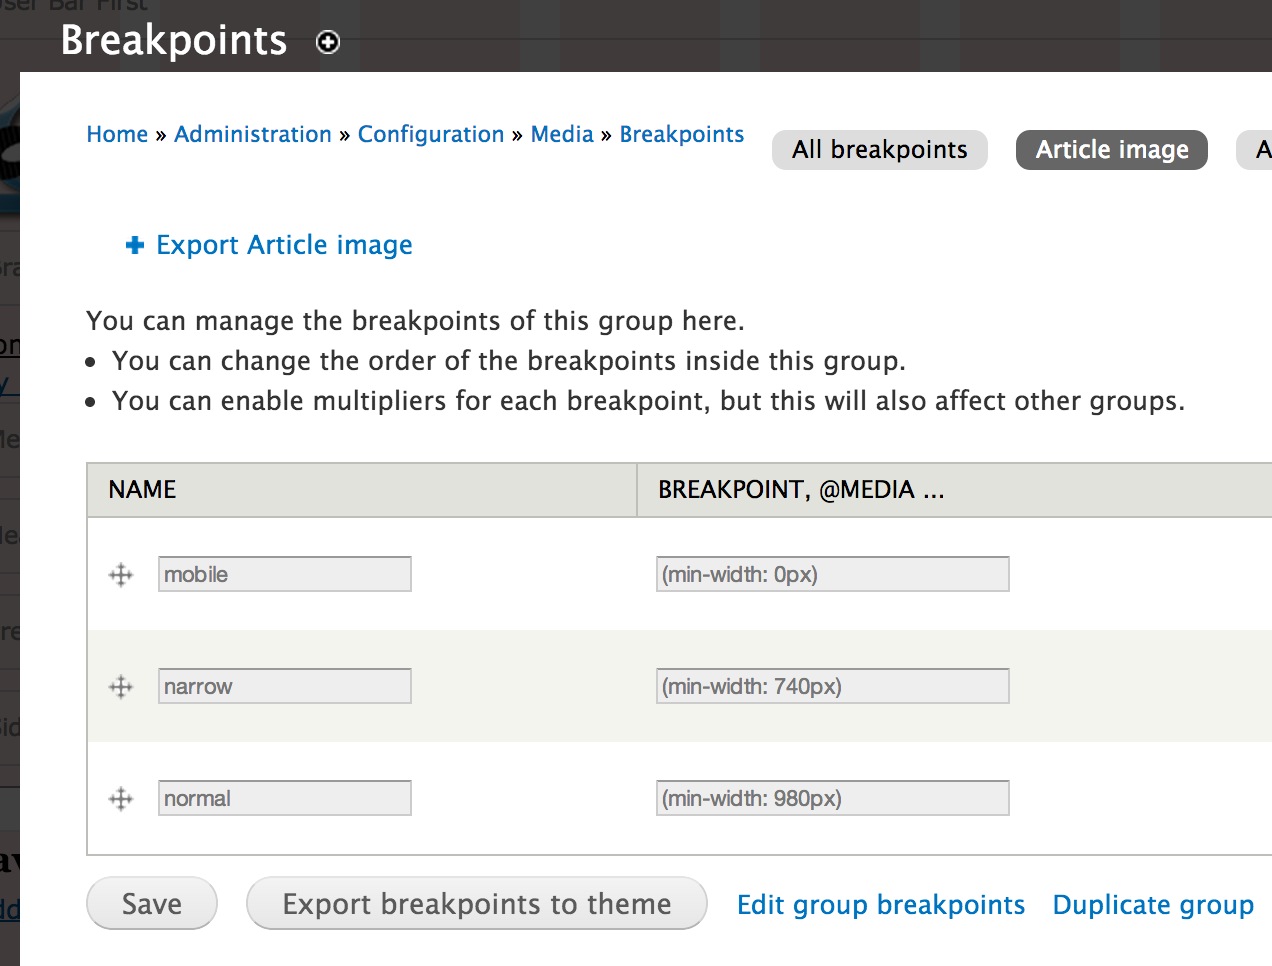
Task: Click the Export Article image link
Action: coord(283,244)
